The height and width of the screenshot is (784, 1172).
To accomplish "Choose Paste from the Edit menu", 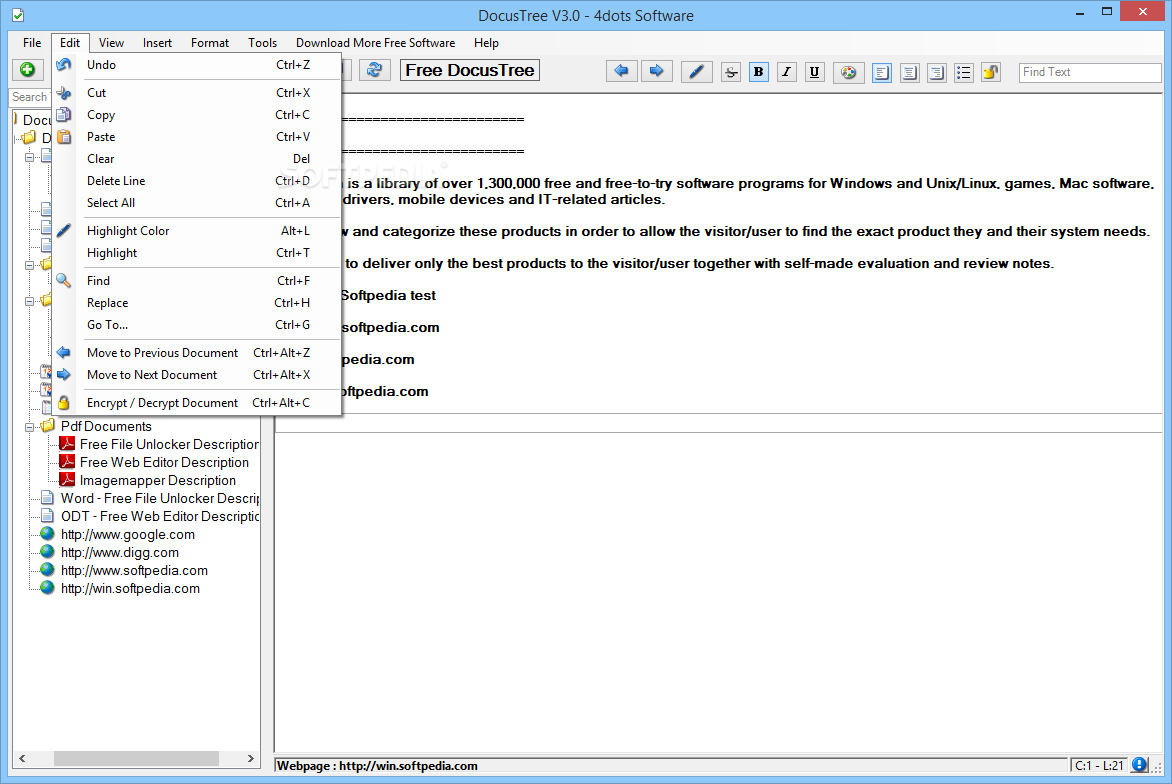I will point(197,137).
